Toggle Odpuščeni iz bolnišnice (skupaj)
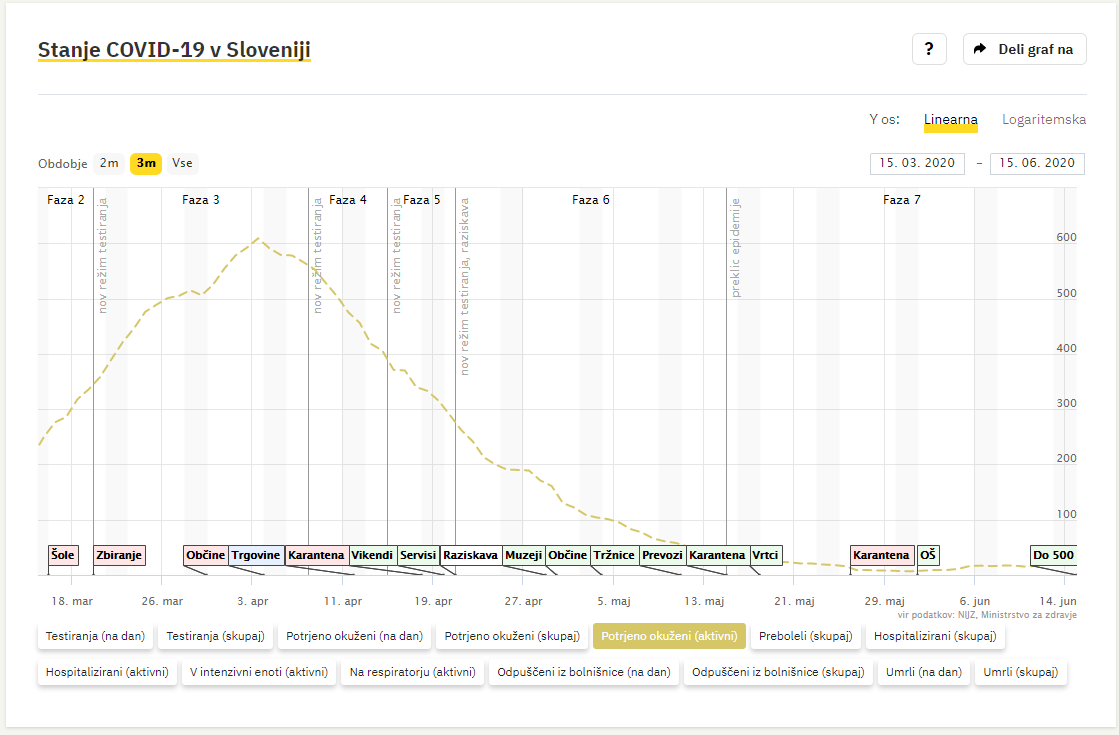Screen dimensions: 1119x735 [x=778, y=671]
